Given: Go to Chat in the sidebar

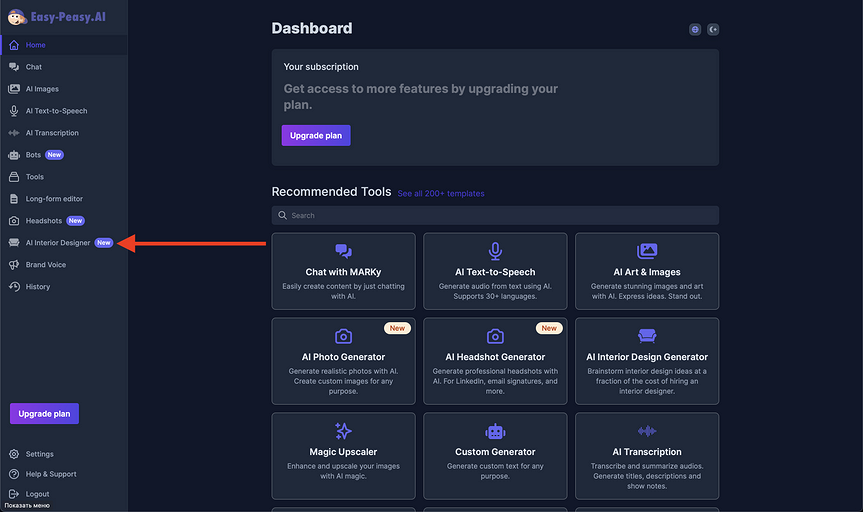Looking at the screenshot, I should pyautogui.click(x=34, y=67).
